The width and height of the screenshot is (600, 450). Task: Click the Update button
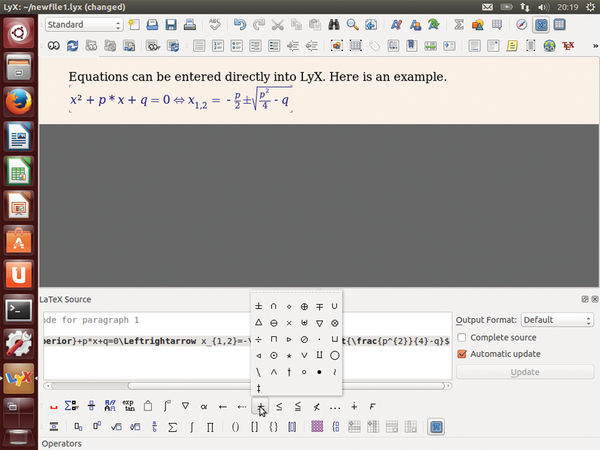click(525, 372)
